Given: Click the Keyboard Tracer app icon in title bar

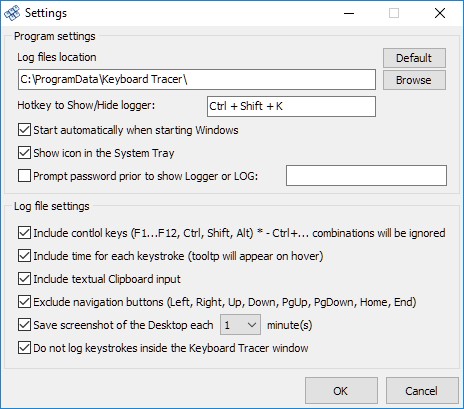Looking at the screenshot, I should pos(12,13).
